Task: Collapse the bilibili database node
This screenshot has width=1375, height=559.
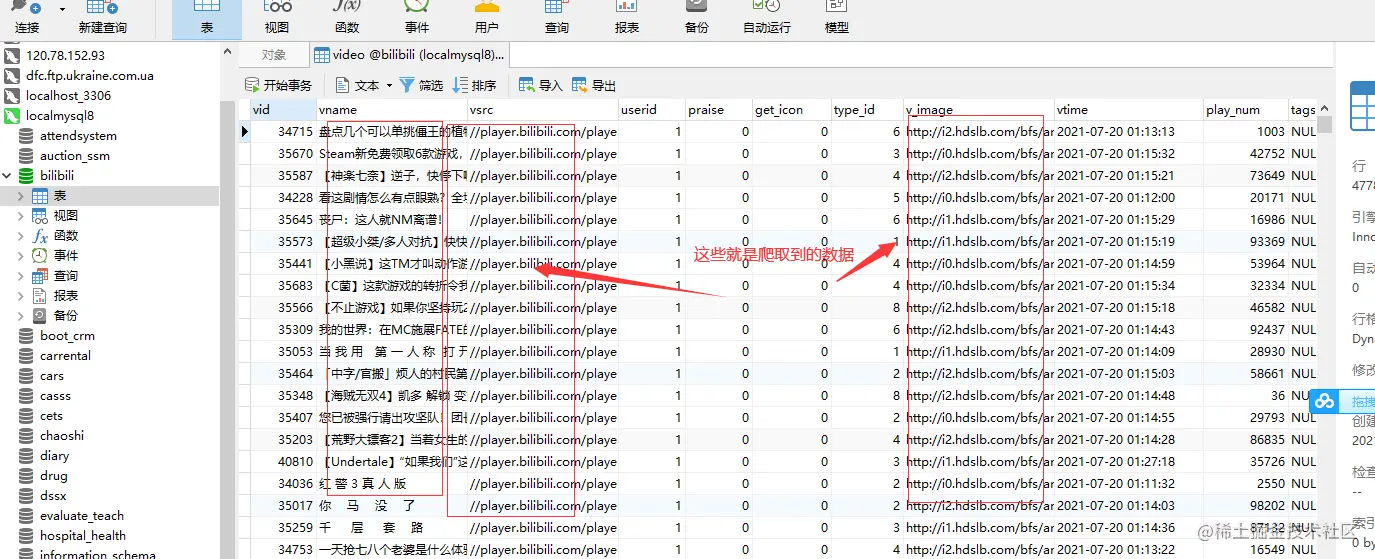Action: [x=8, y=175]
